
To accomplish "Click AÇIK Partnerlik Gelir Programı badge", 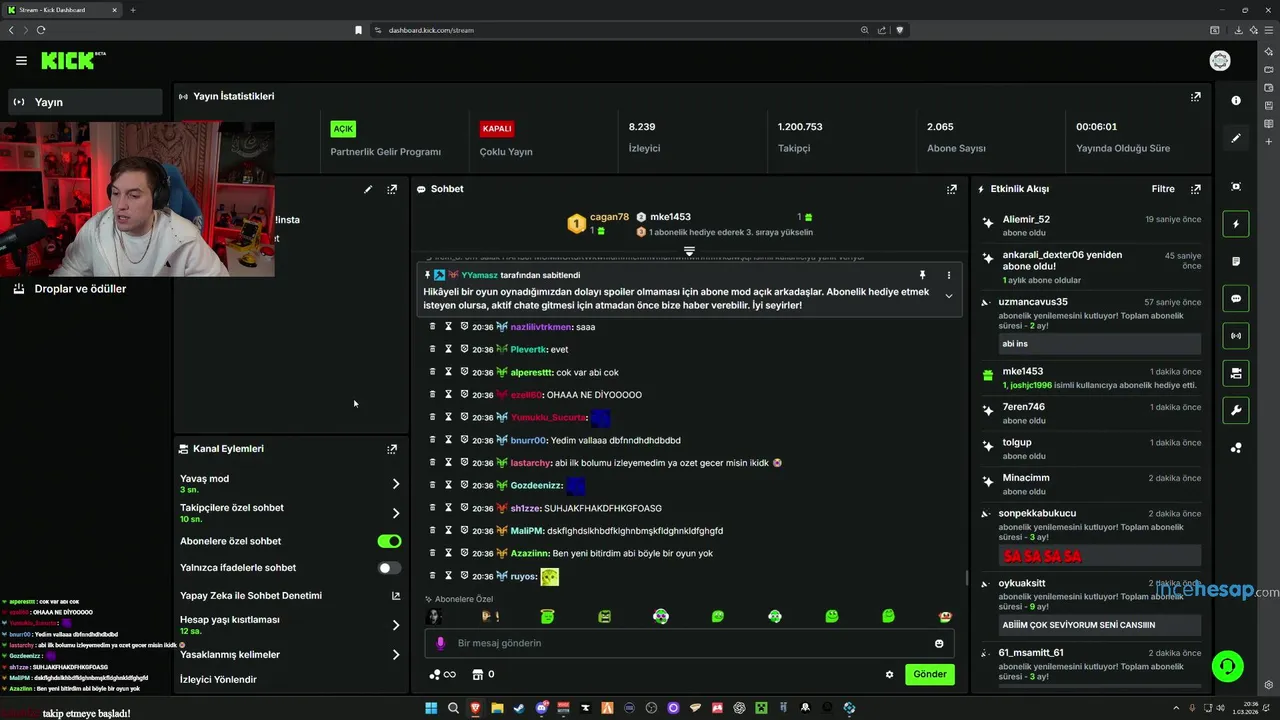I will [x=343, y=129].
